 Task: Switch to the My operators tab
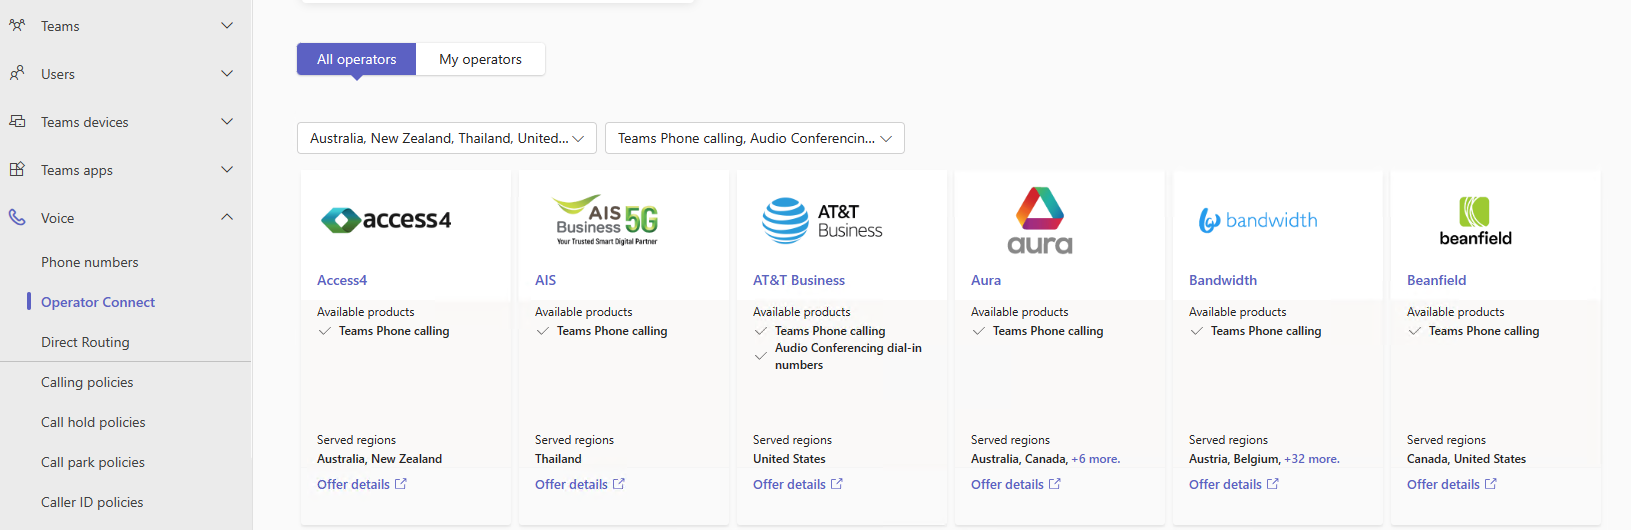(x=480, y=59)
